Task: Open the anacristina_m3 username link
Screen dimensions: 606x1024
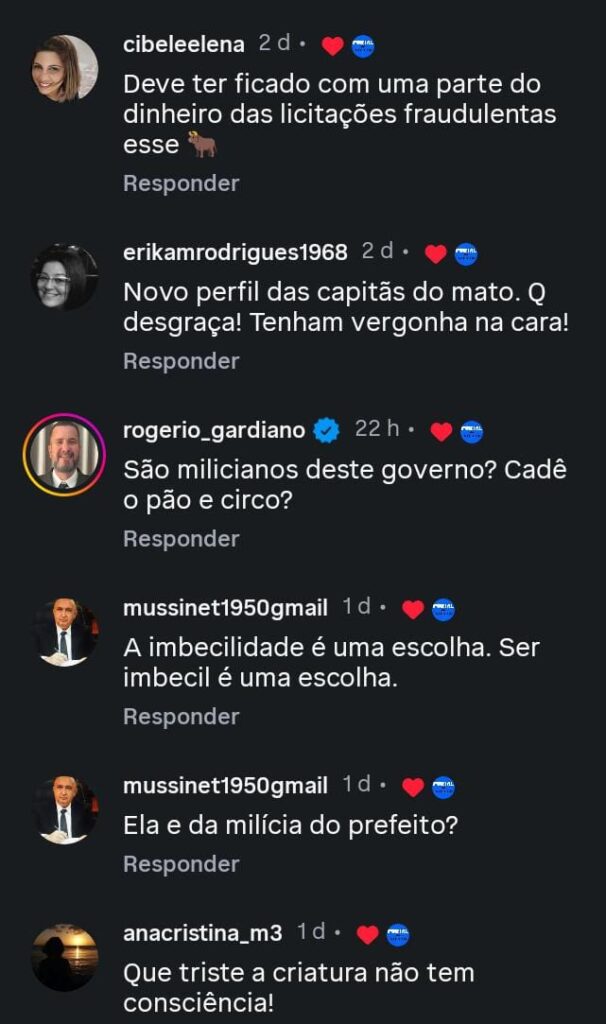Action: [204, 933]
